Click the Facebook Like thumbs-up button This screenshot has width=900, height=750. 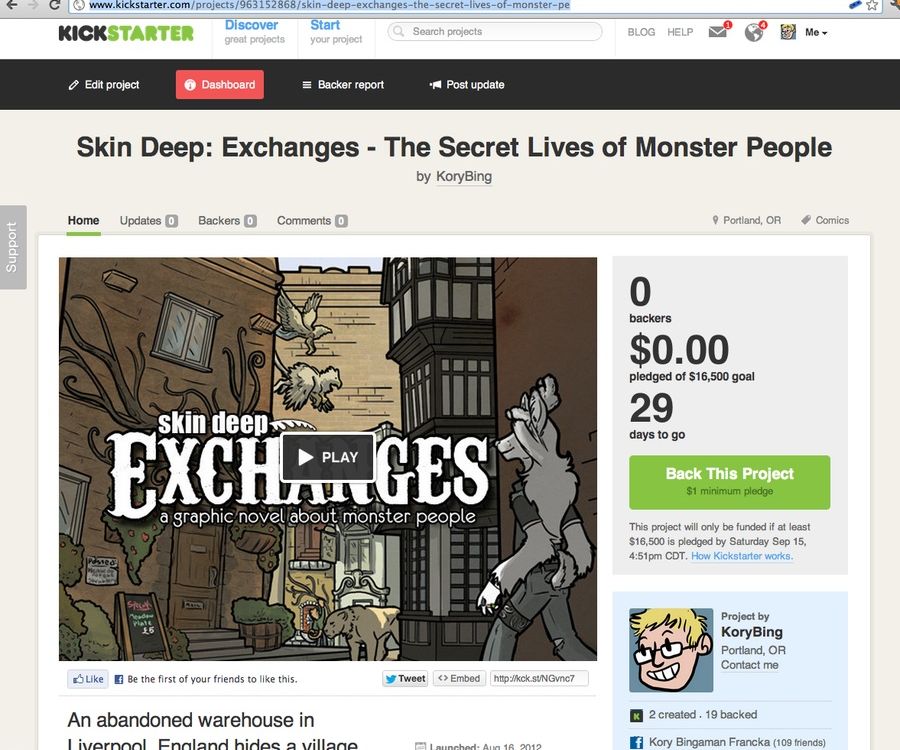(x=88, y=679)
